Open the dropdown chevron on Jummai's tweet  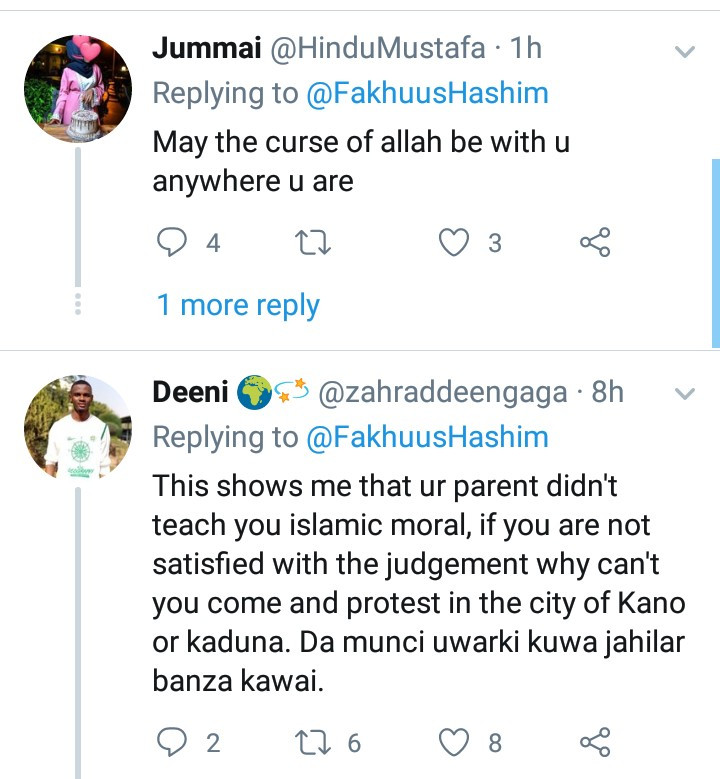[x=685, y=50]
